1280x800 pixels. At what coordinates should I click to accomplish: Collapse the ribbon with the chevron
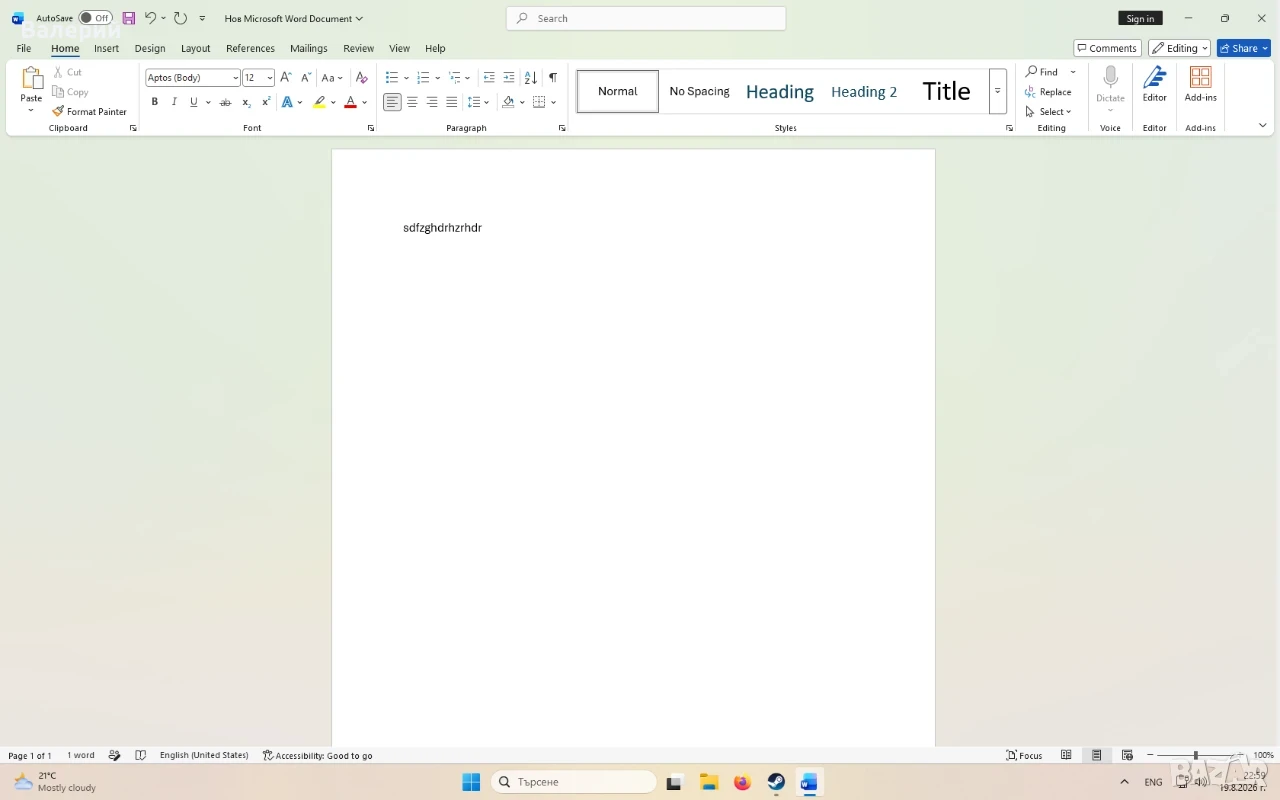pos(1262,126)
